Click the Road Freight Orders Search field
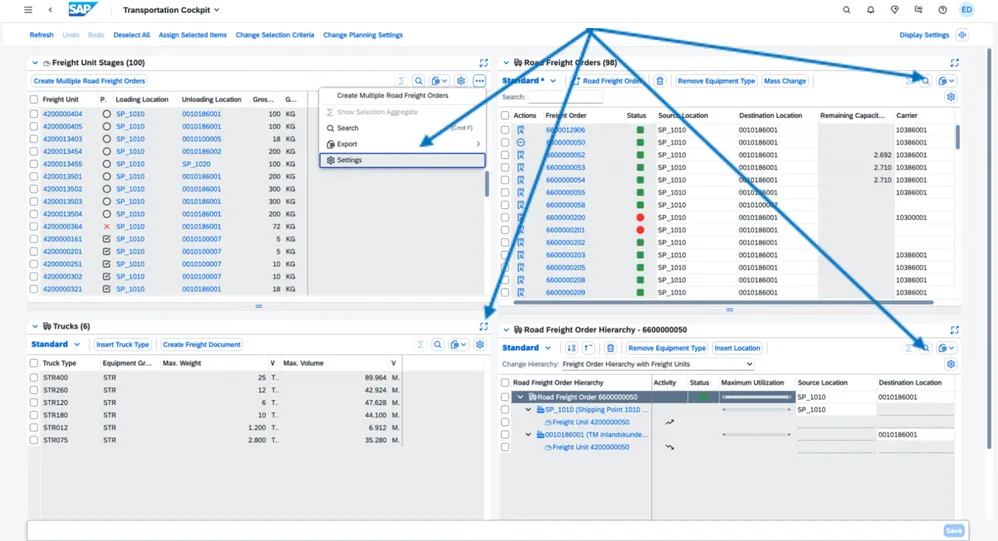Viewport: 998px width, 541px height. coord(565,97)
